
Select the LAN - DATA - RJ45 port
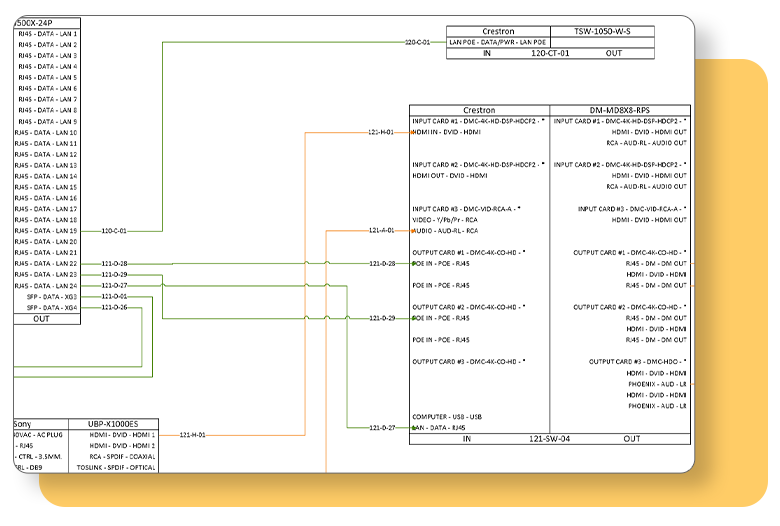pos(438,428)
